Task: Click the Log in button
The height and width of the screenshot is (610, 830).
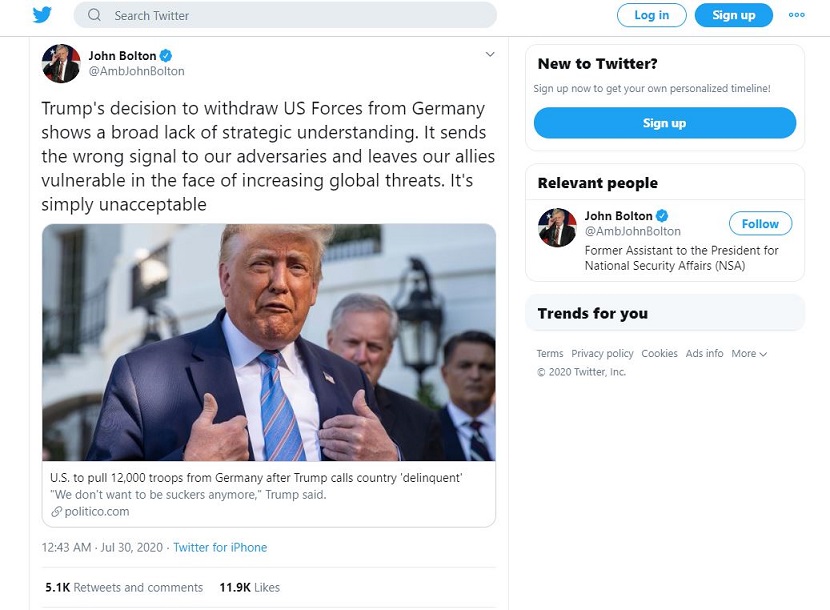Action: pos(651,15)
